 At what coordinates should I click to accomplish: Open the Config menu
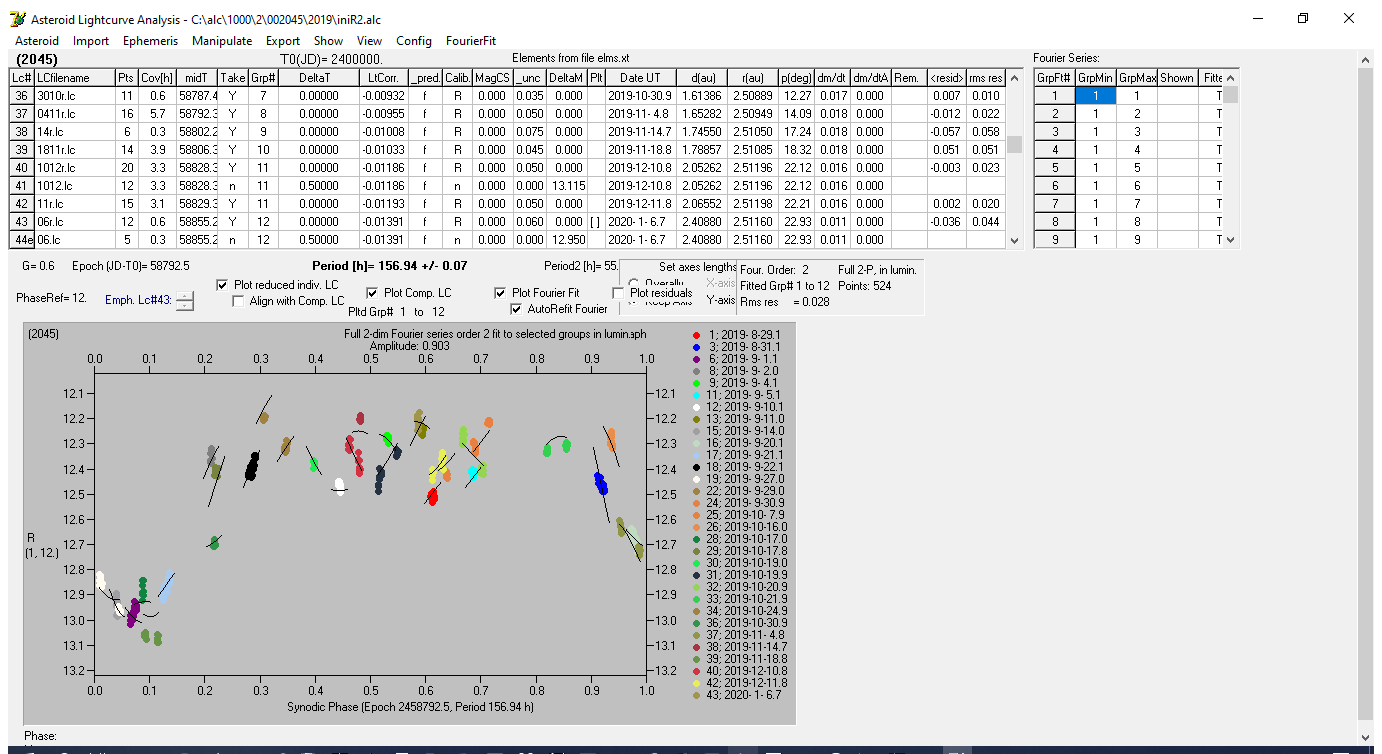414,41
